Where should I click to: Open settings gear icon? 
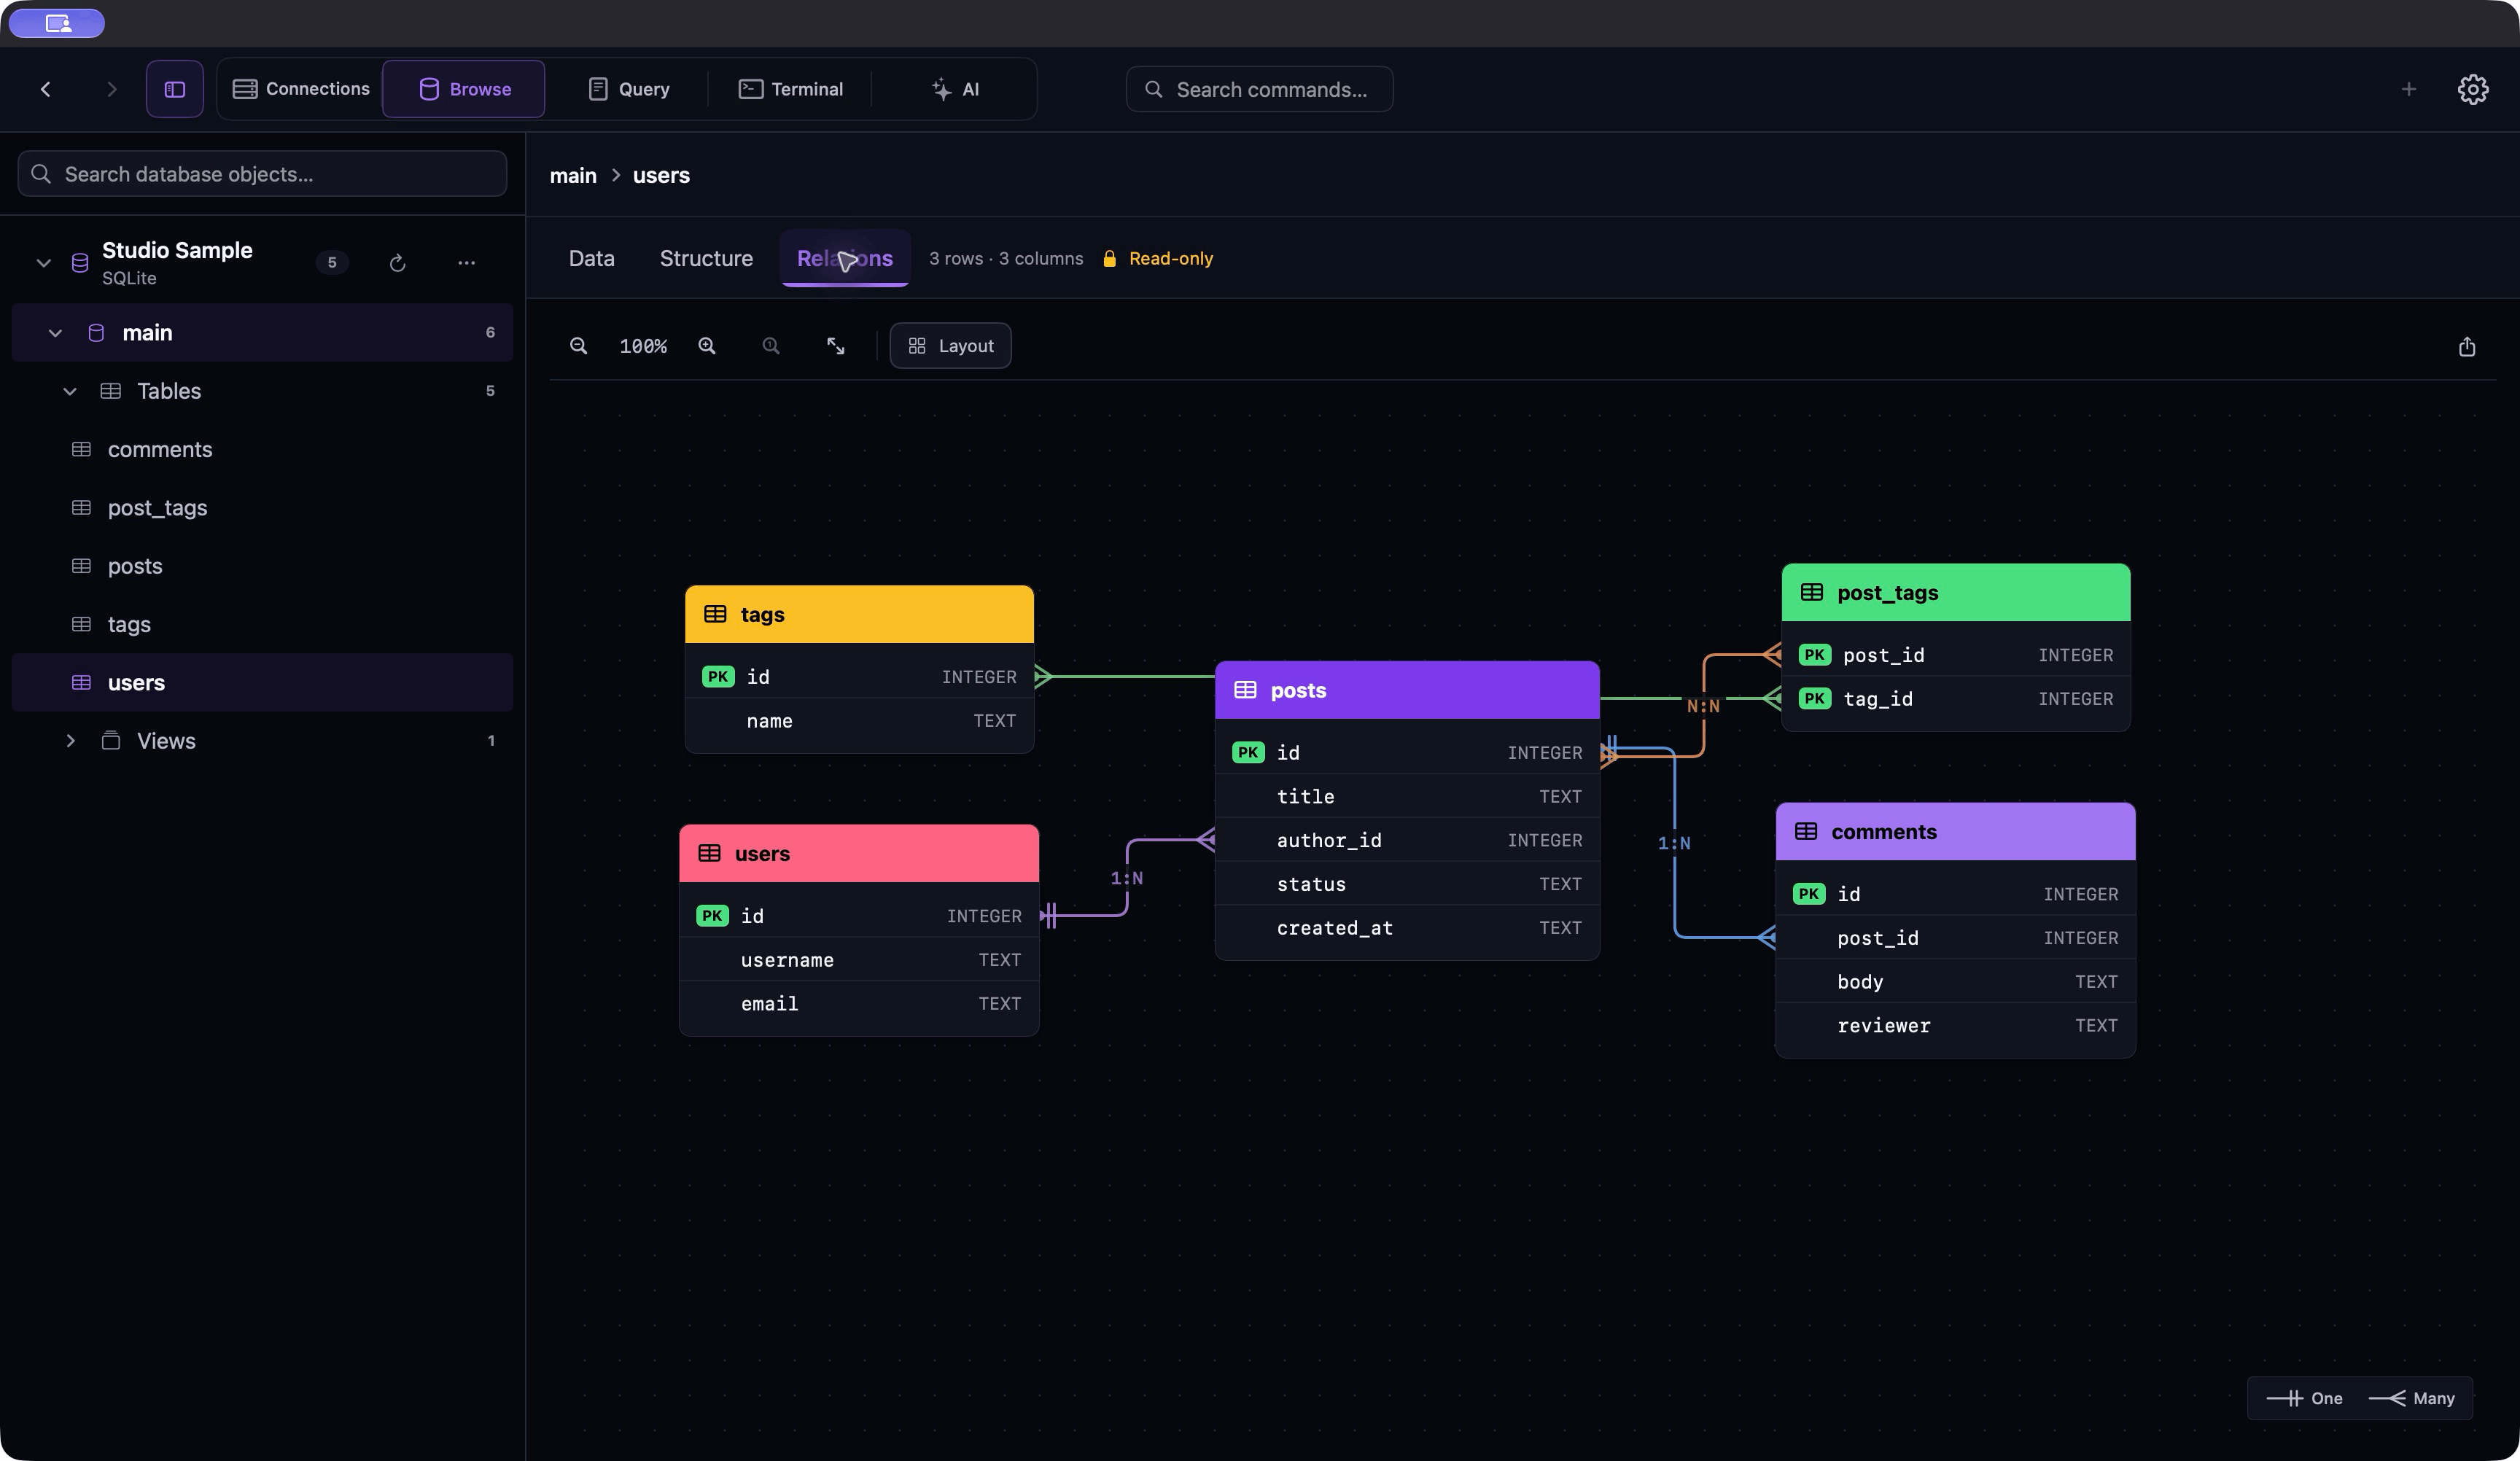(x=2473, y=89)
